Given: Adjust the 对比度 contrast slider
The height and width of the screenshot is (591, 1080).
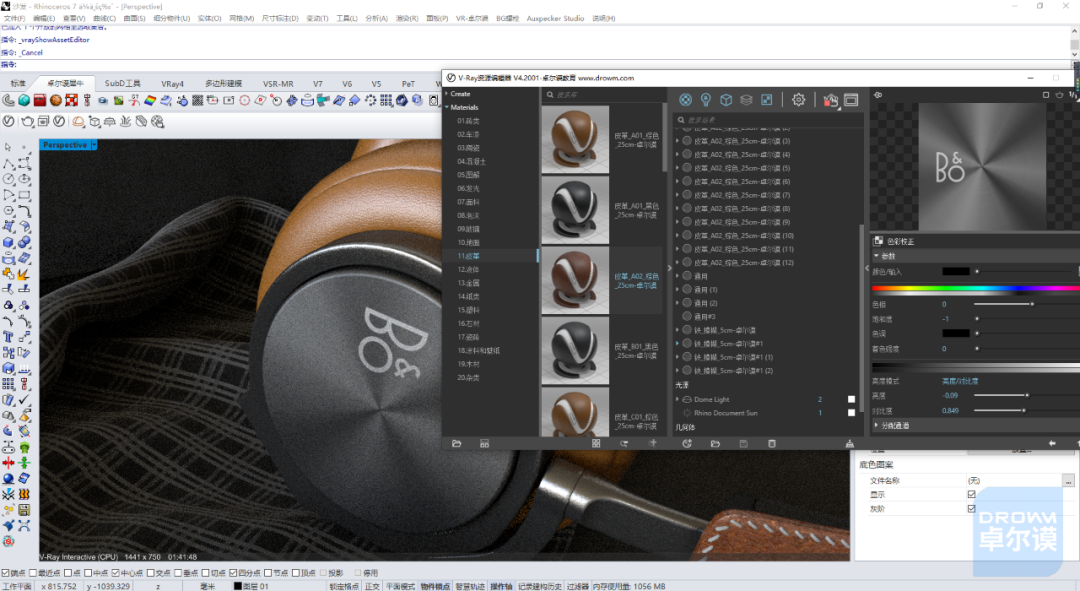Looking at the screenshot, I should click(x=1023, y=411).
